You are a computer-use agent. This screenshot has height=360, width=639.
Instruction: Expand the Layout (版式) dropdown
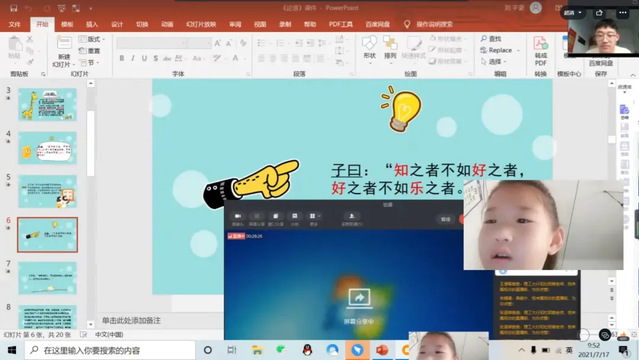click(x=91, y=39)
